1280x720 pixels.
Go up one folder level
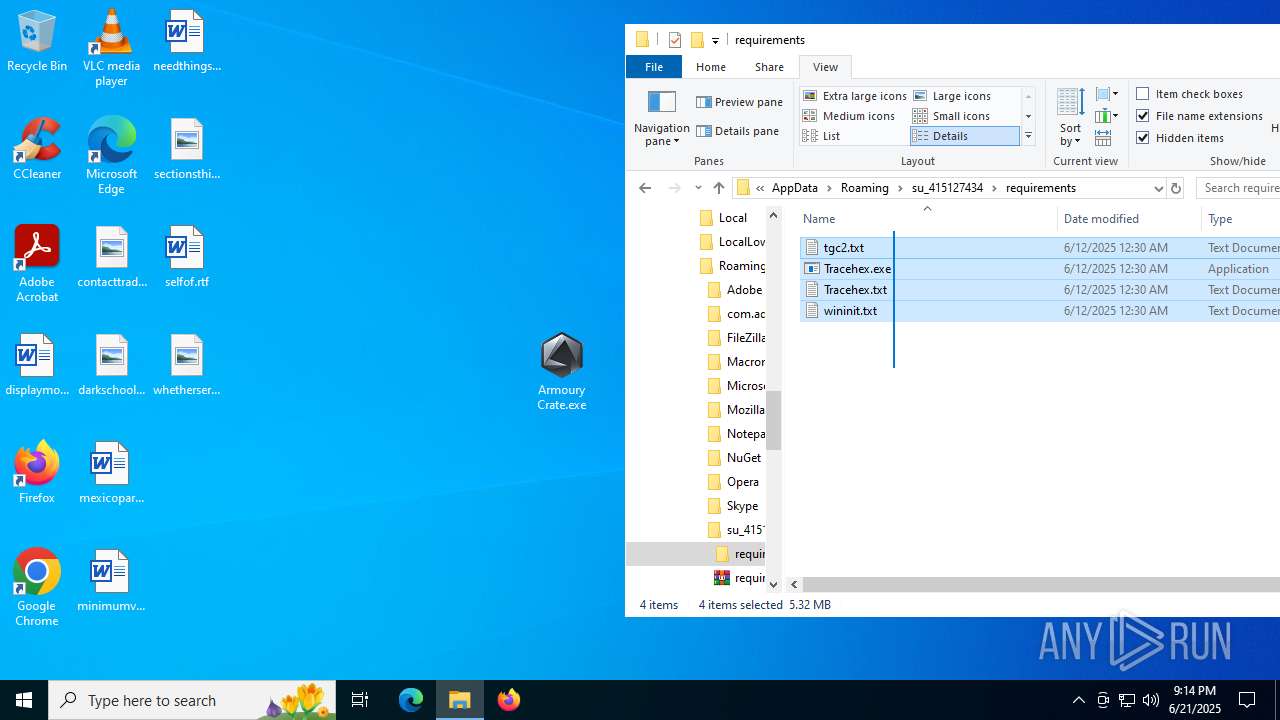718,188
